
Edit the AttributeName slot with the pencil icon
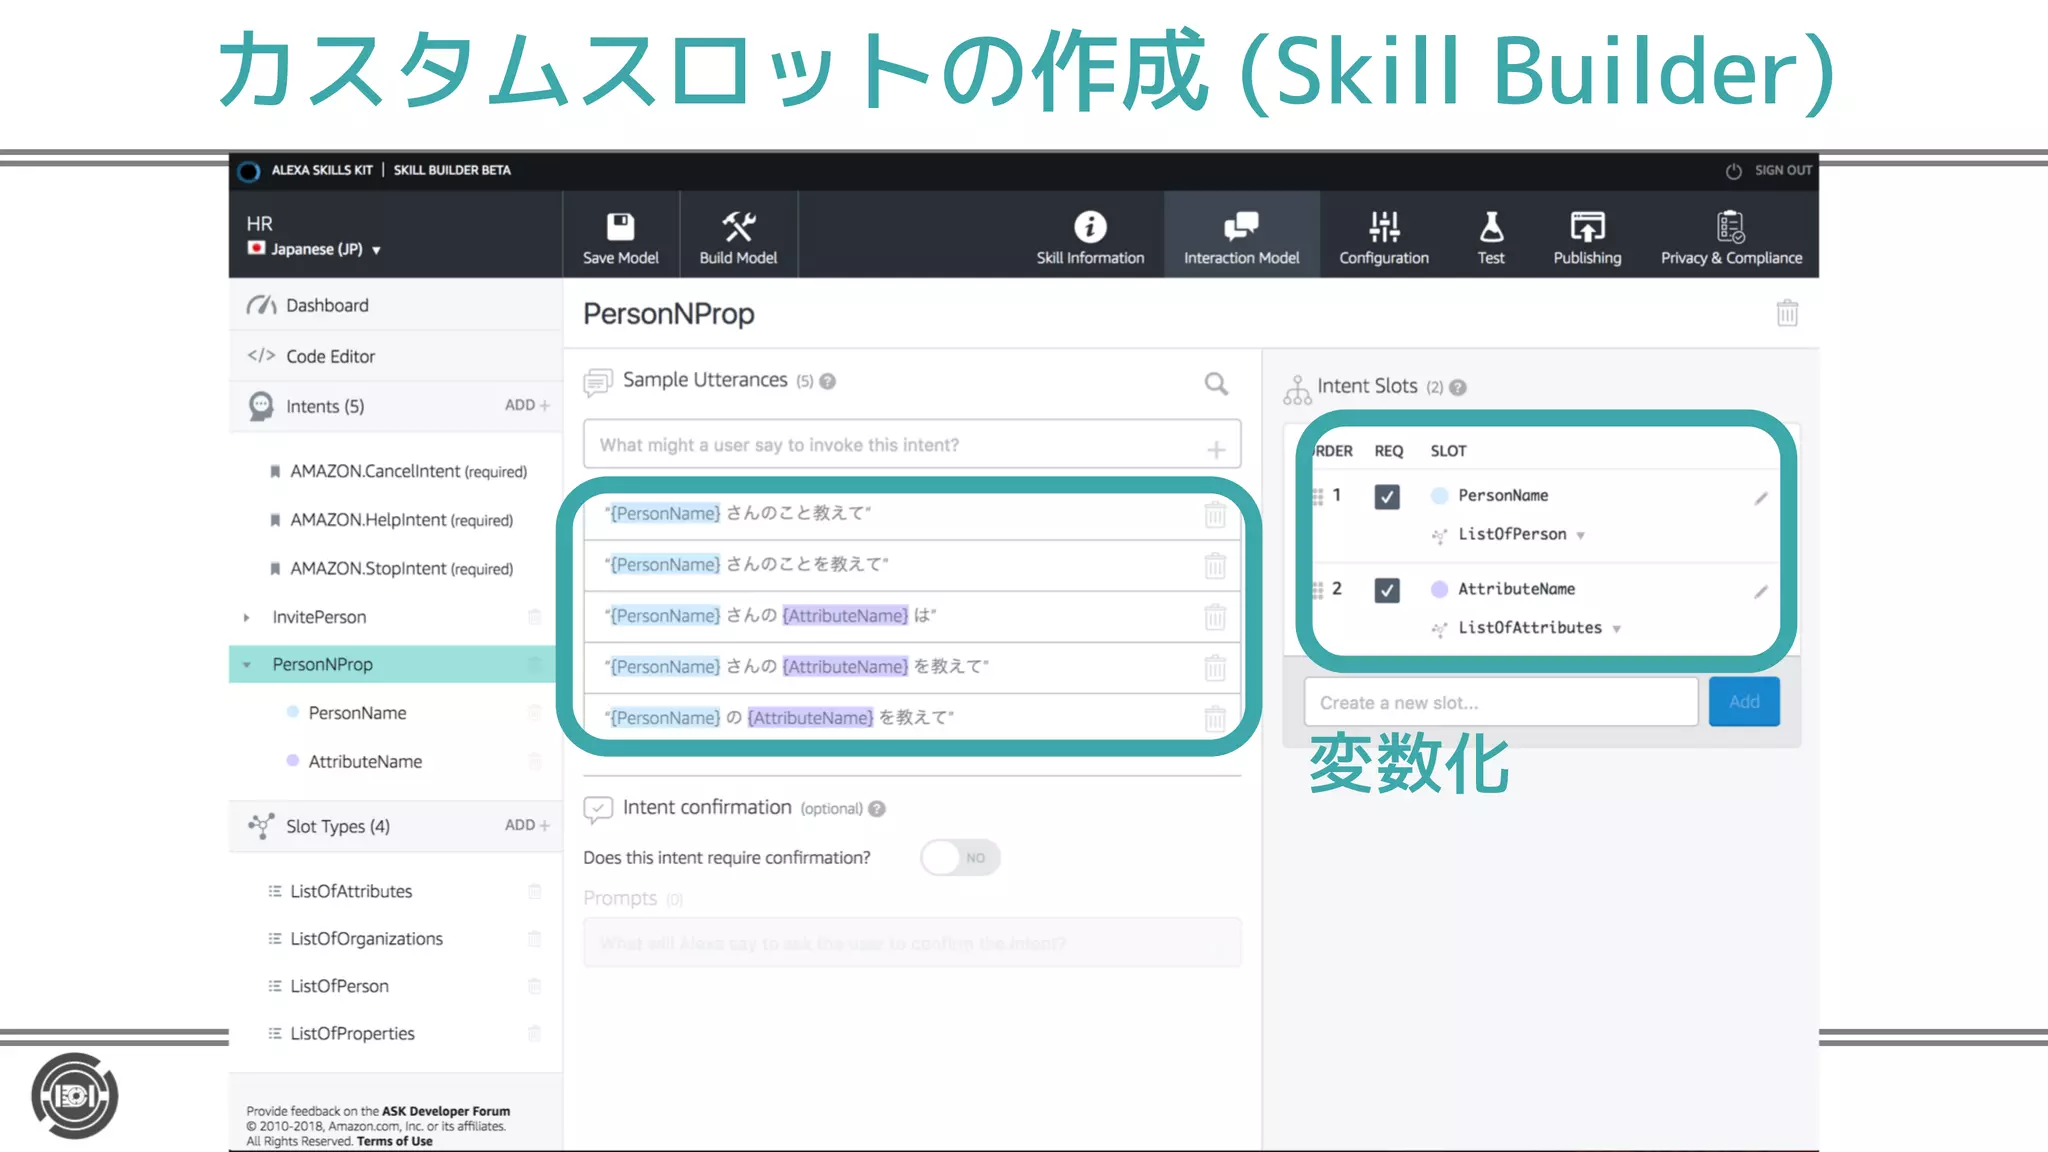tap(1761, 592)
